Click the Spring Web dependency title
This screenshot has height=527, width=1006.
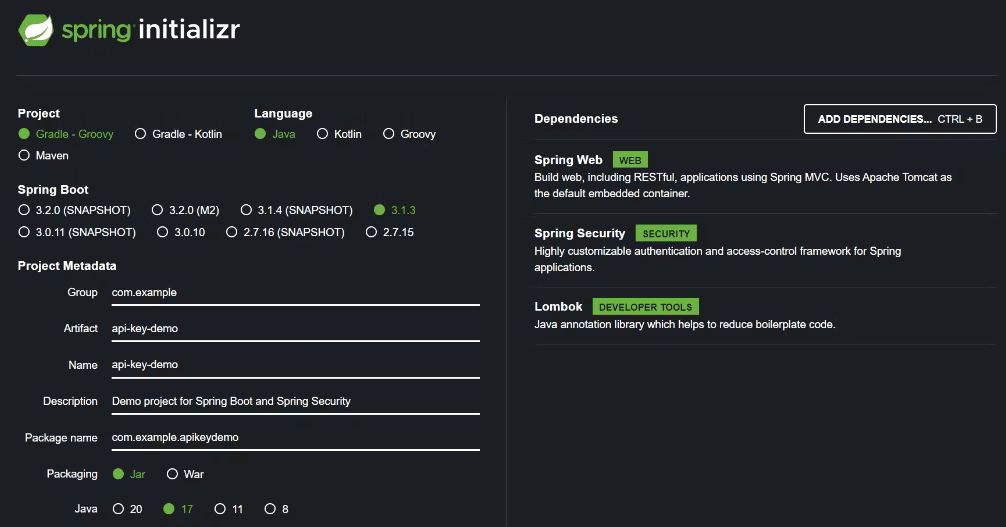pos(568,160)
